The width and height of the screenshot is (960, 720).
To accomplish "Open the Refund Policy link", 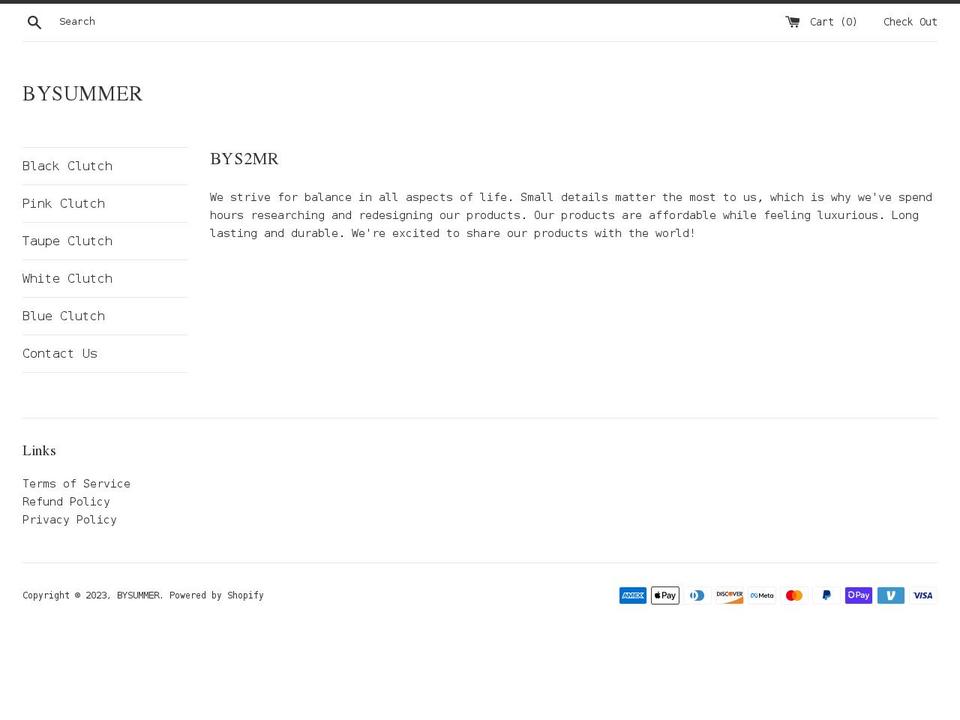I will [66, 502].
